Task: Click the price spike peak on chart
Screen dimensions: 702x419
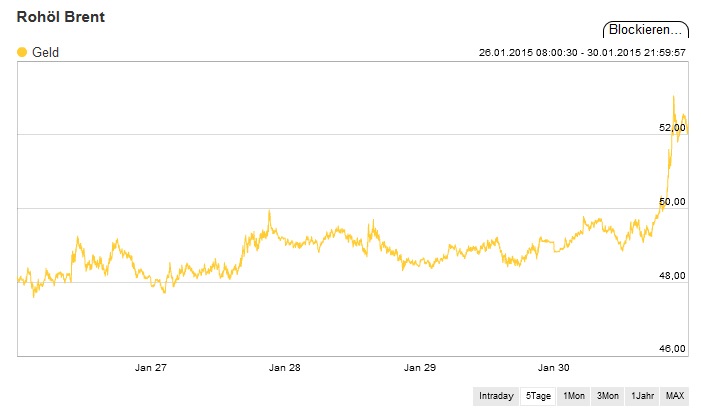Action: tap(674, 97)
